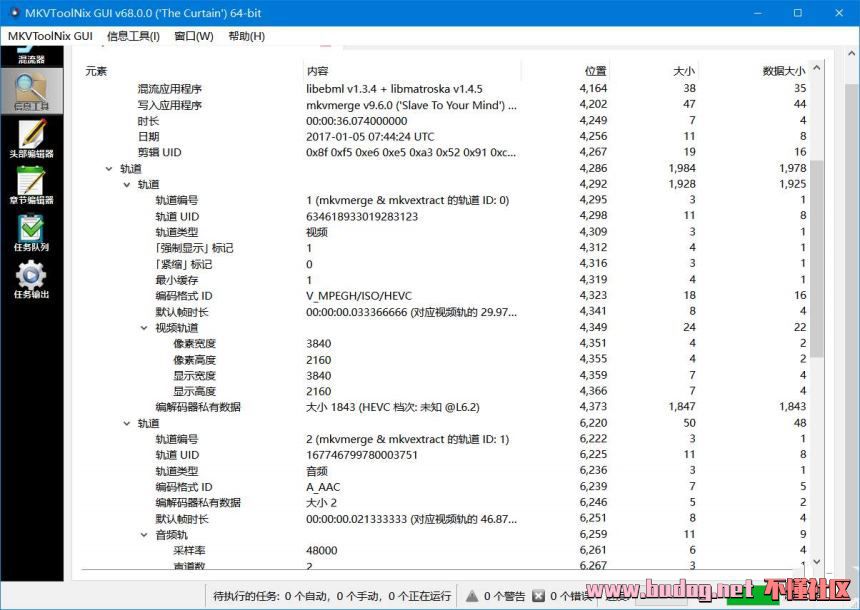This screenshot has height=610, width=860.
Task: Open the 信息工具(I) menu
Action: 133,36
